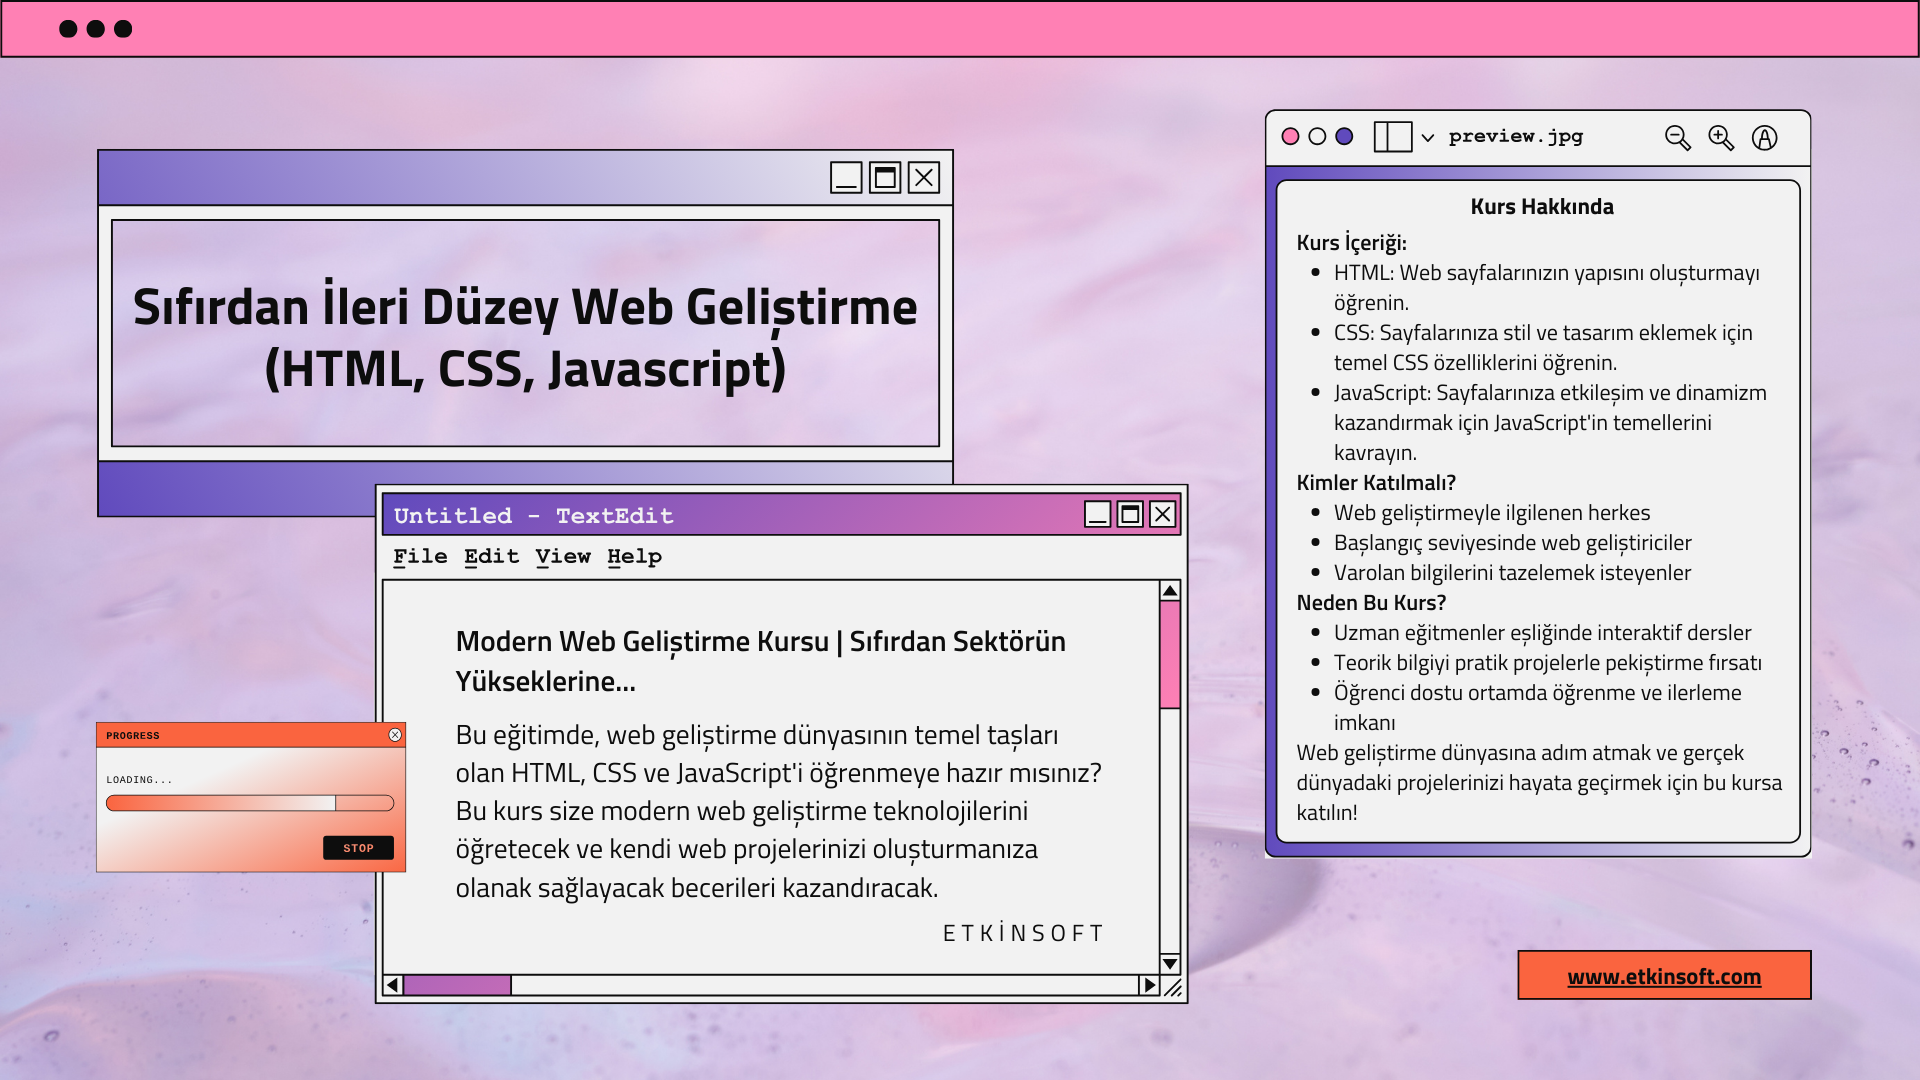
Task: Click the LOADING... label
Action: point(139,780)
